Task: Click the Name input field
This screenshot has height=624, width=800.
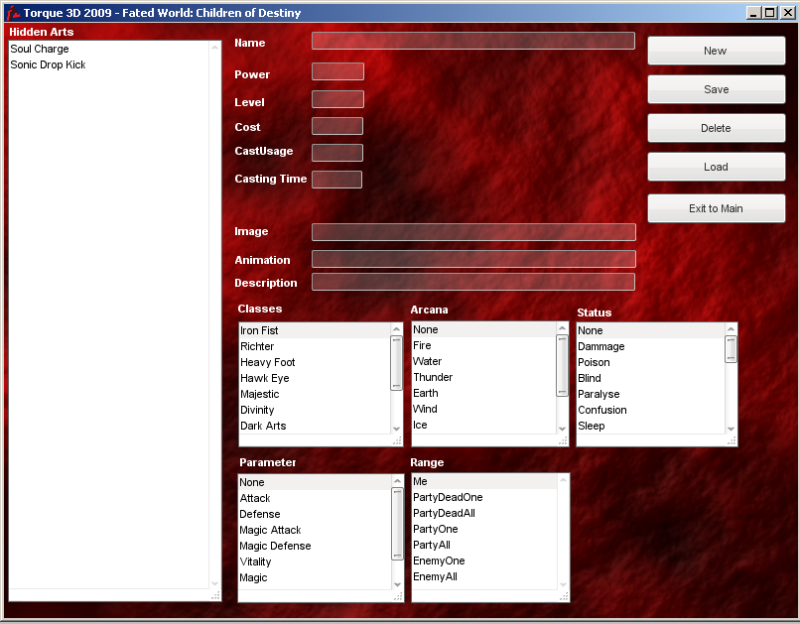Action: pos(473,41)
